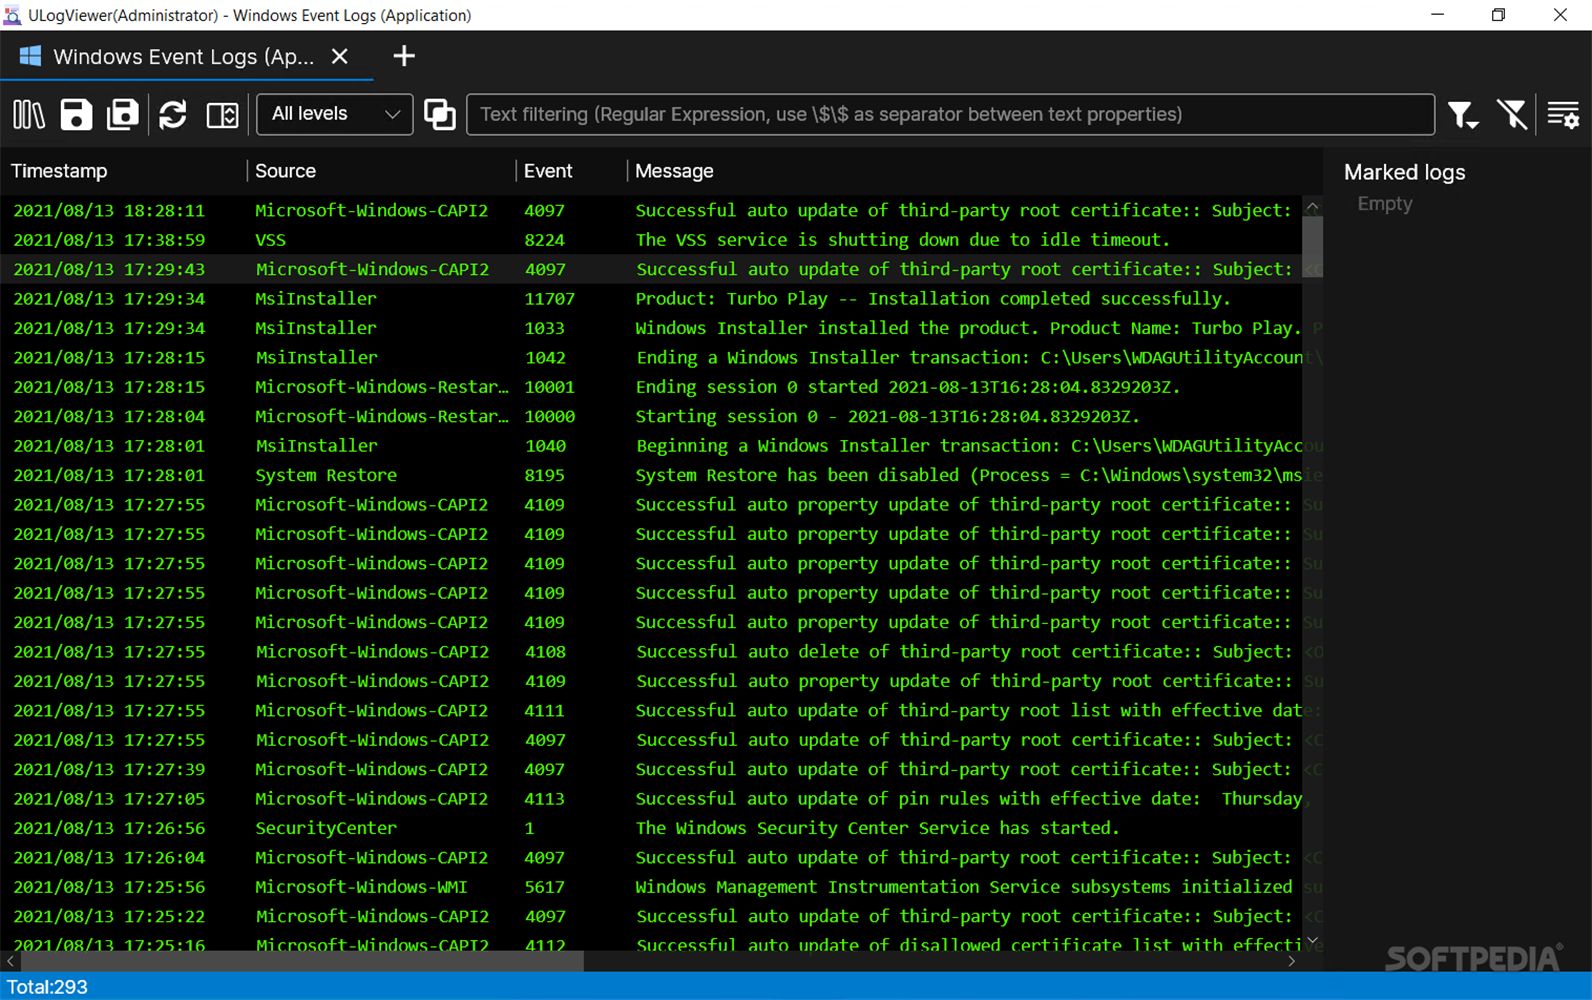Reload logs with the refresh icon

[x=173, y=114]
